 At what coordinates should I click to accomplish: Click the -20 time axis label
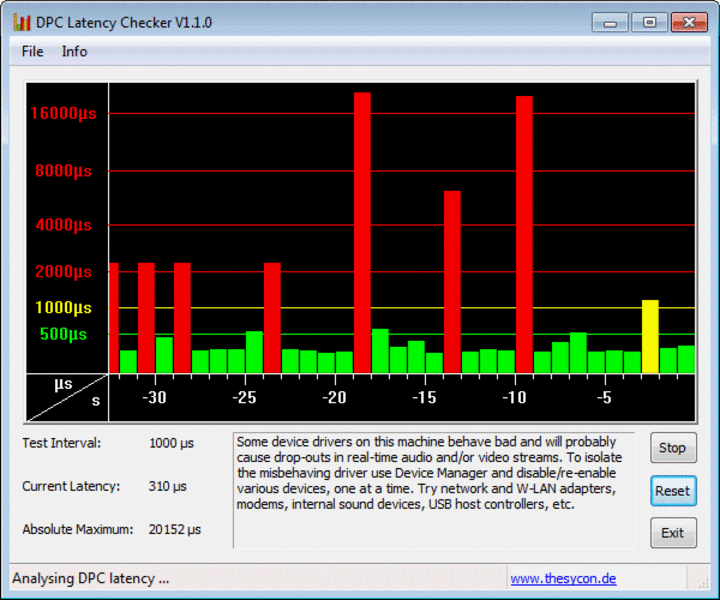[x=334, y=398]
